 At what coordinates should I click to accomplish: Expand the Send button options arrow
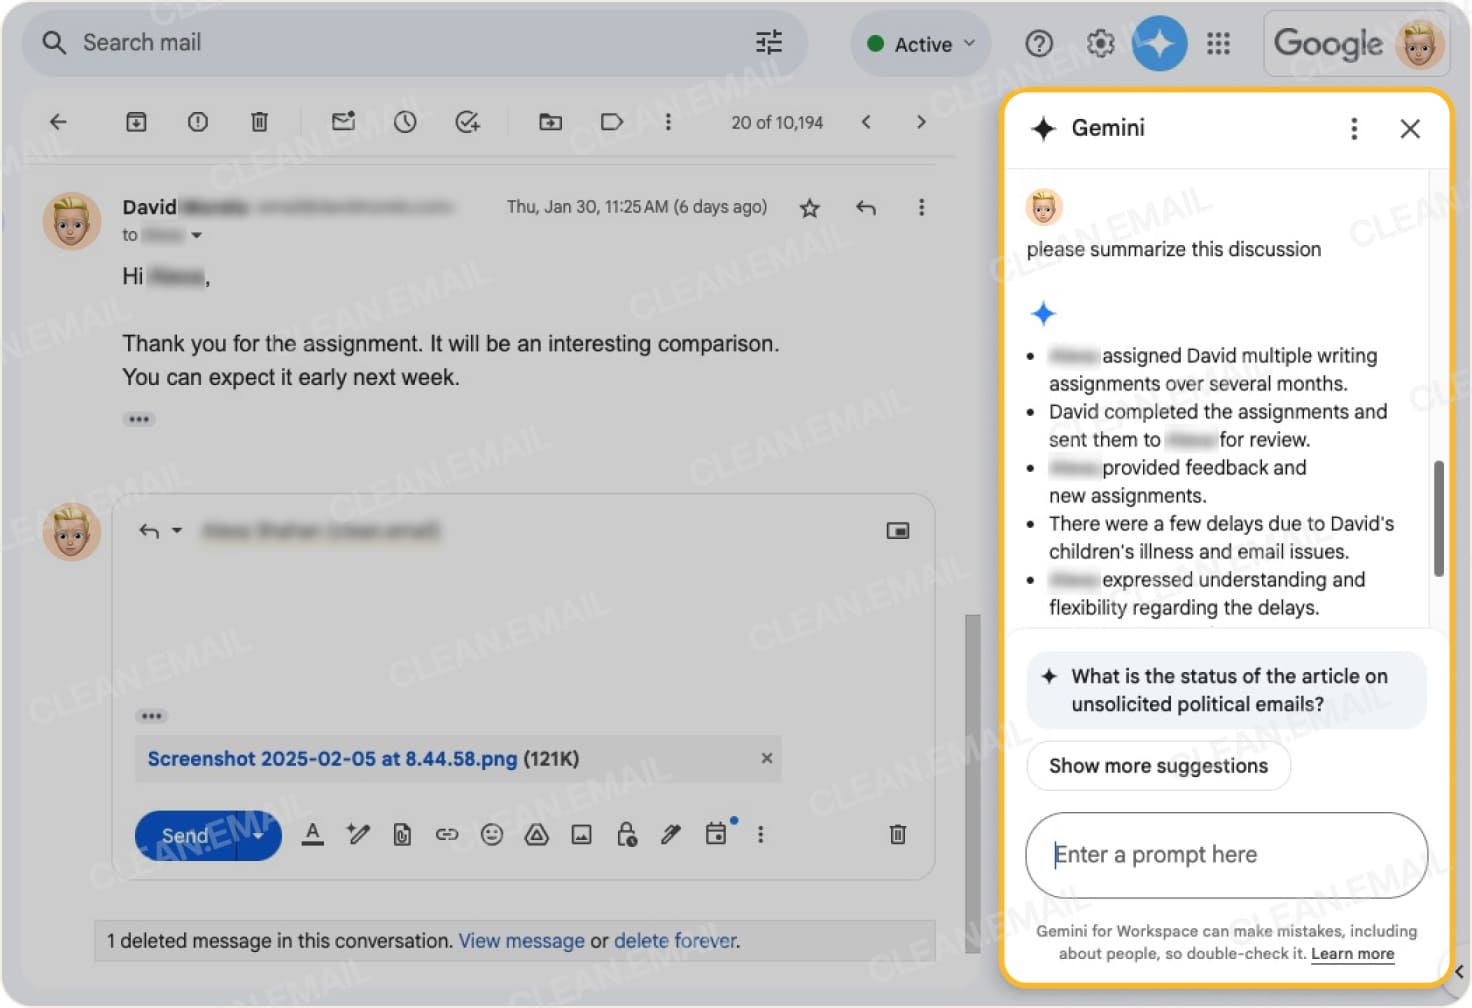(x=258, y=835)
